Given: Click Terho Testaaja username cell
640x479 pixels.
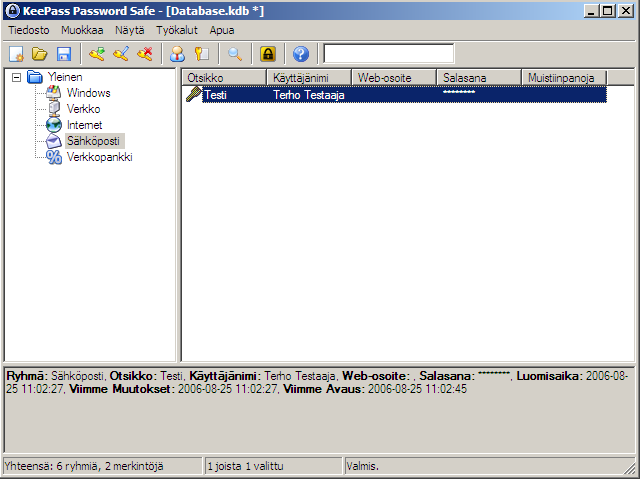Looking at the screenshot, I should tap(309, 95).
